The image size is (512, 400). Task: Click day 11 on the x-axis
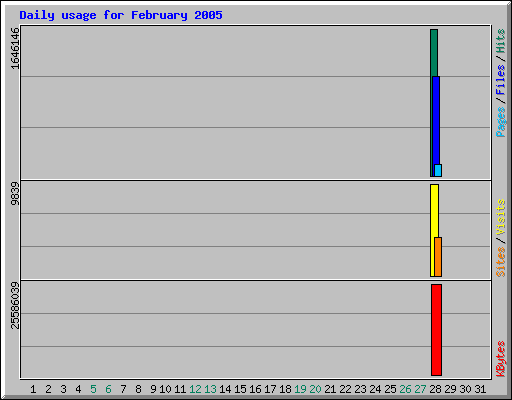coord(180,389)
